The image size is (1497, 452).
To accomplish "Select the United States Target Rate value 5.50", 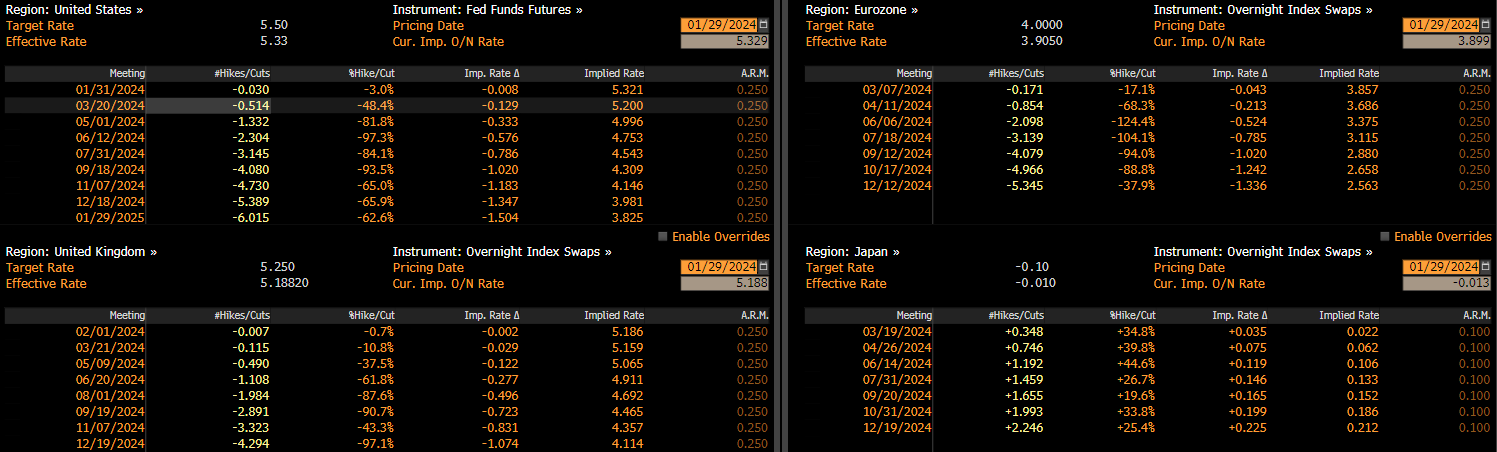I will tap(274, 25).
